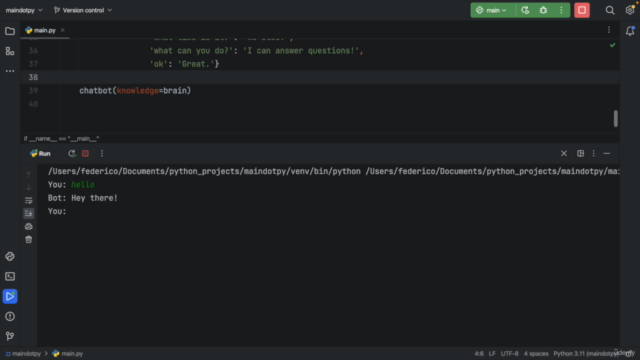Click line number 36 in gutter
This screenshot has width=640, height=360.
[x=33, y=51]
